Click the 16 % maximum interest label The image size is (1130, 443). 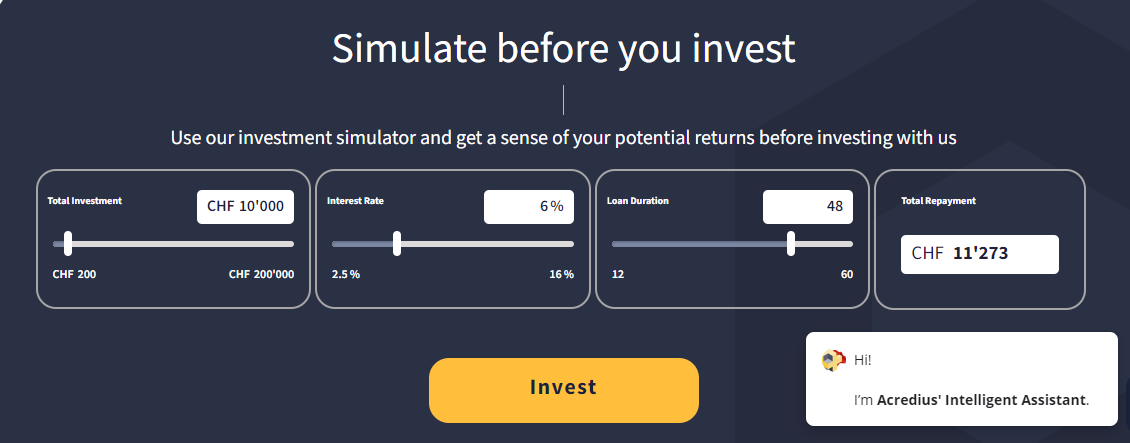tap(561, 275)
